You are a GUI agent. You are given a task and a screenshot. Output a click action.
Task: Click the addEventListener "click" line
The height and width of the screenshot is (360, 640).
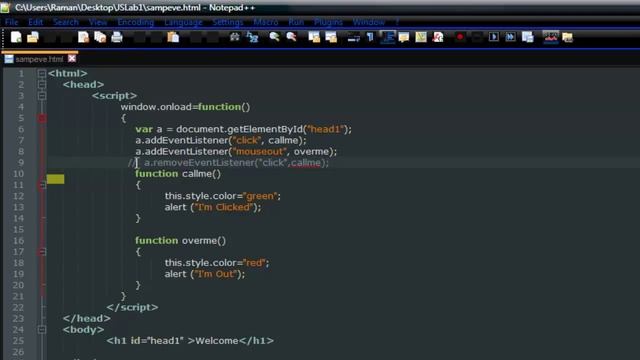[221, 140]
